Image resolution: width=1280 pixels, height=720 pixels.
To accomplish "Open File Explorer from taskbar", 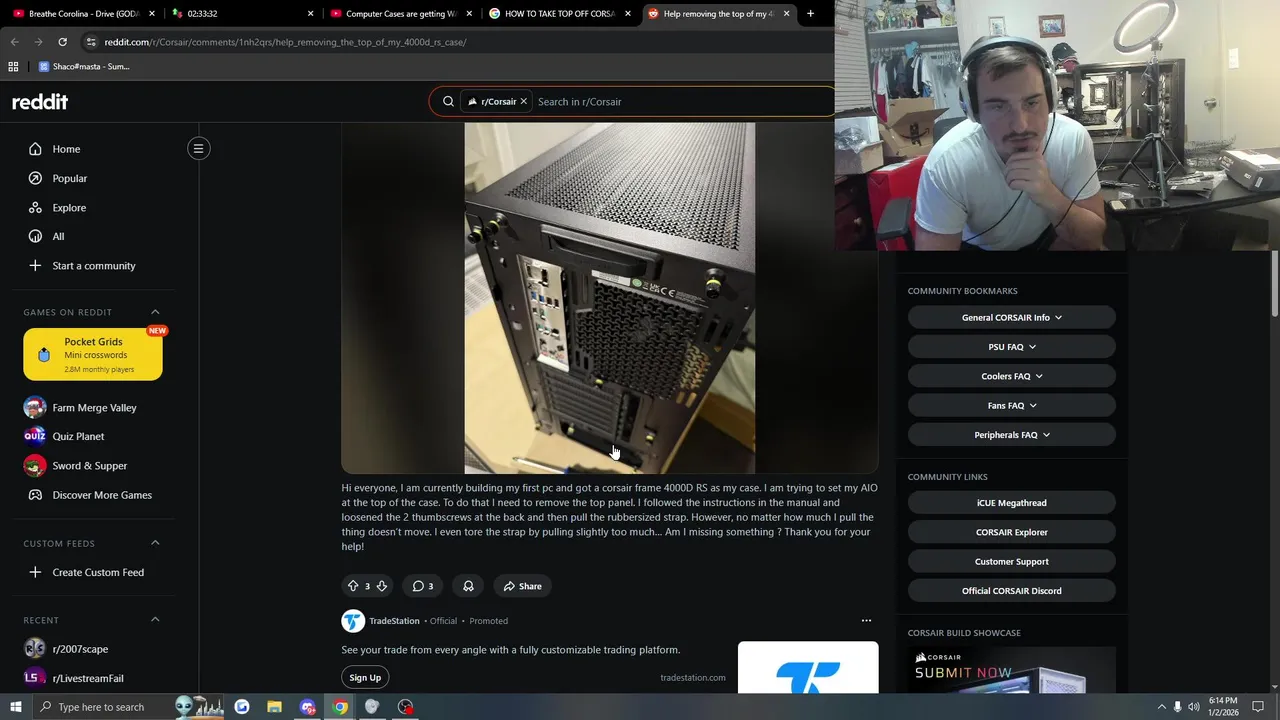I will coord(274,707).
